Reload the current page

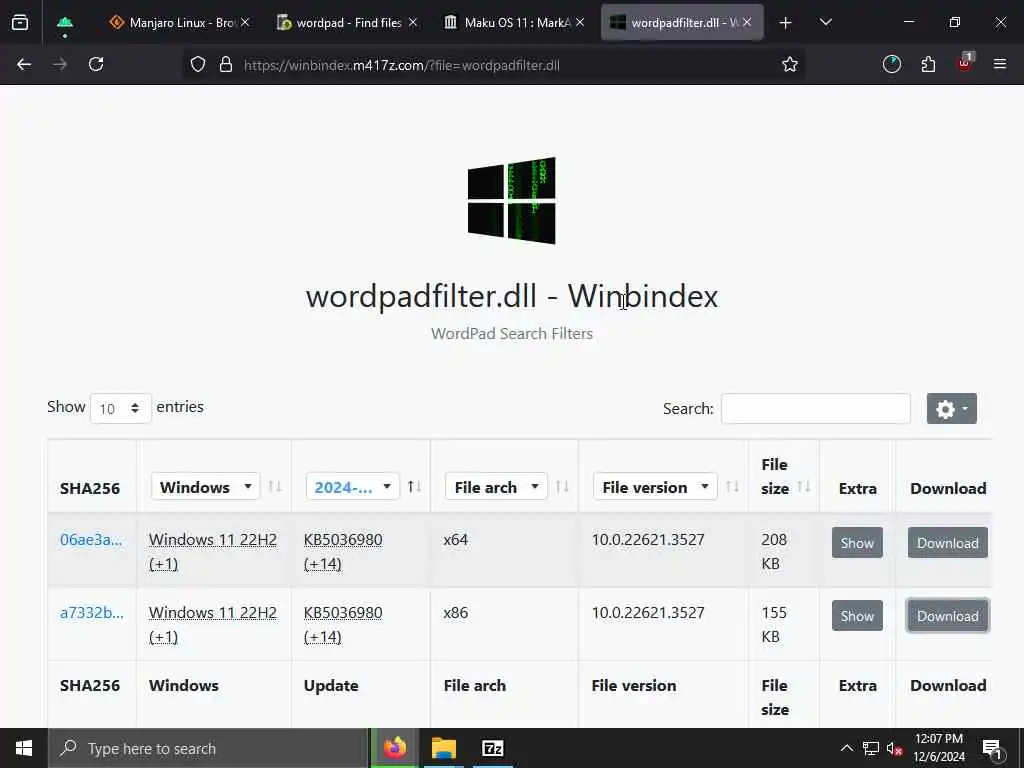click(96, 65)
